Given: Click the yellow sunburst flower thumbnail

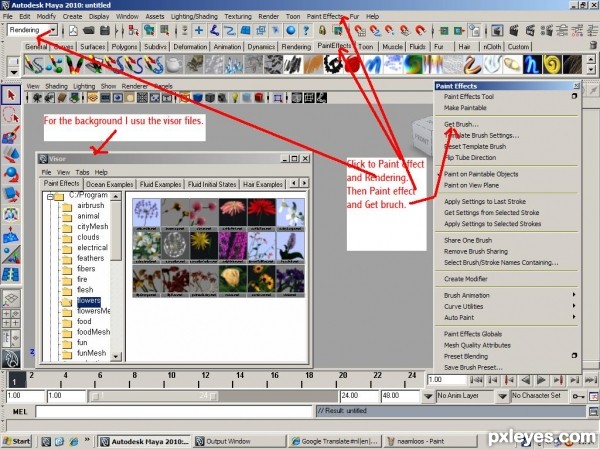Looking at the screenshot, I should [204, 248].
